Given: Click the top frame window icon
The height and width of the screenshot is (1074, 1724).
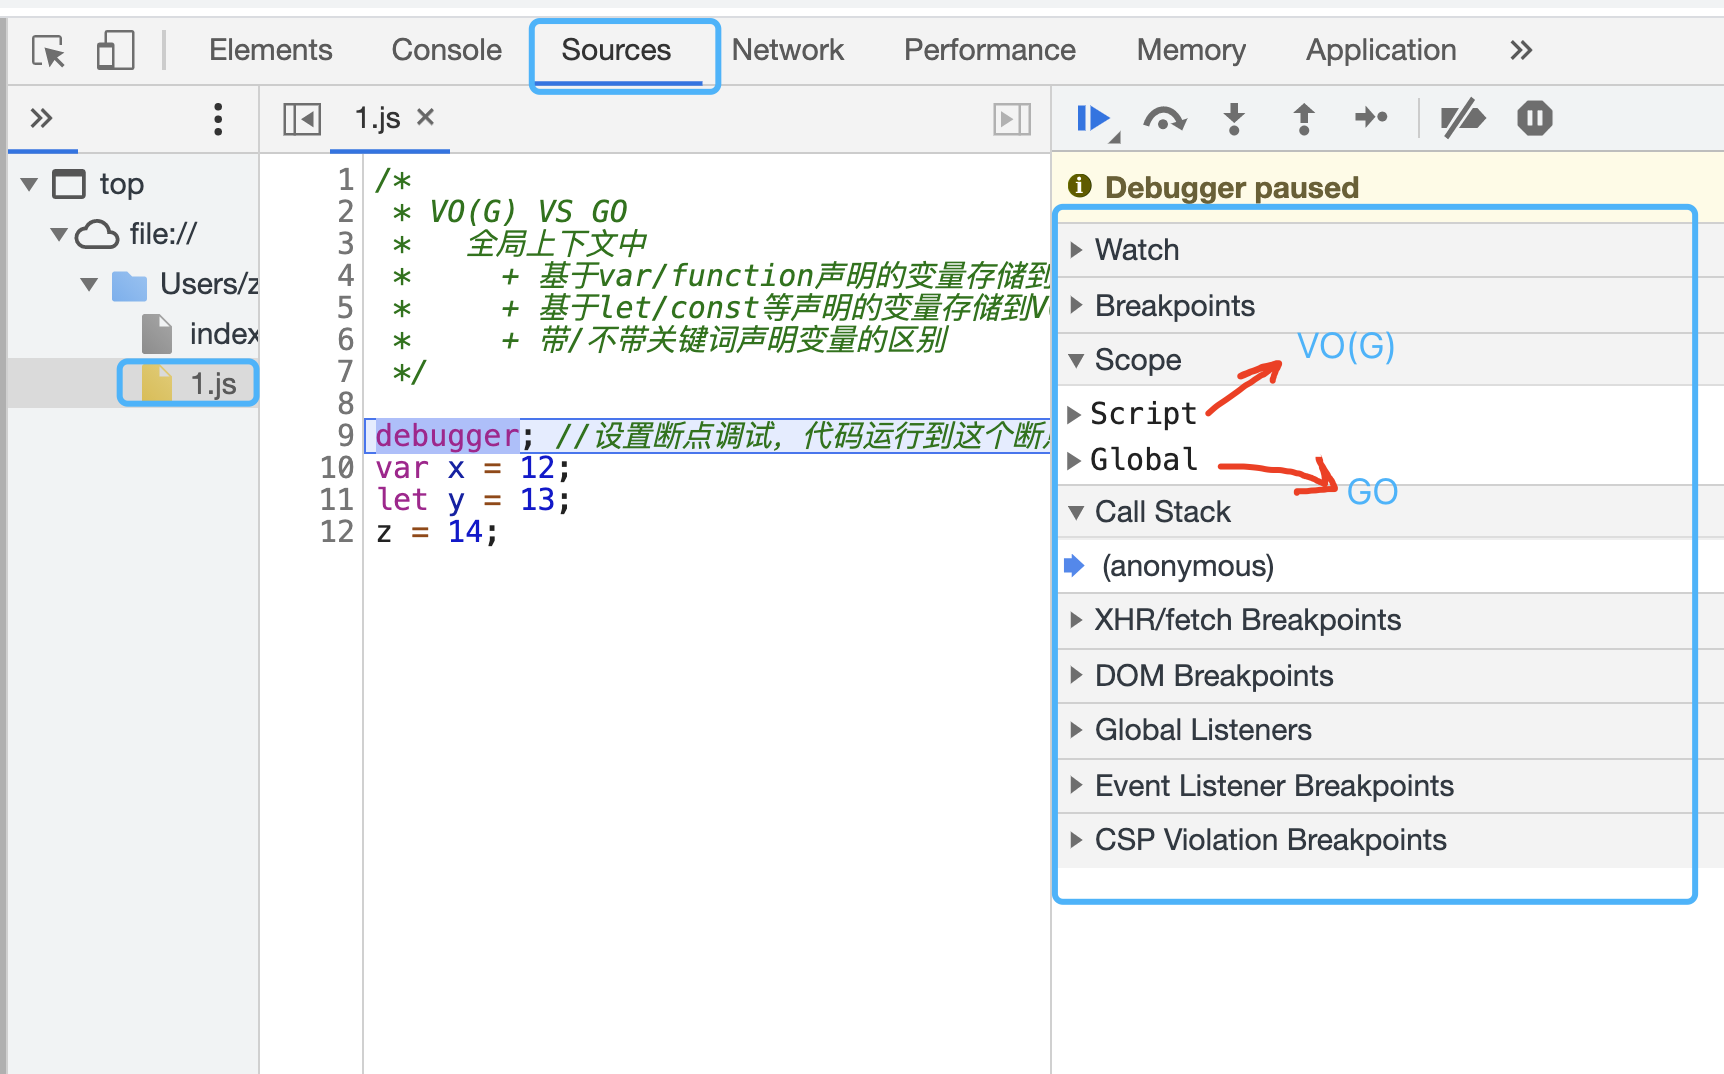Looking at the screenshot, I should coord(69,184).
